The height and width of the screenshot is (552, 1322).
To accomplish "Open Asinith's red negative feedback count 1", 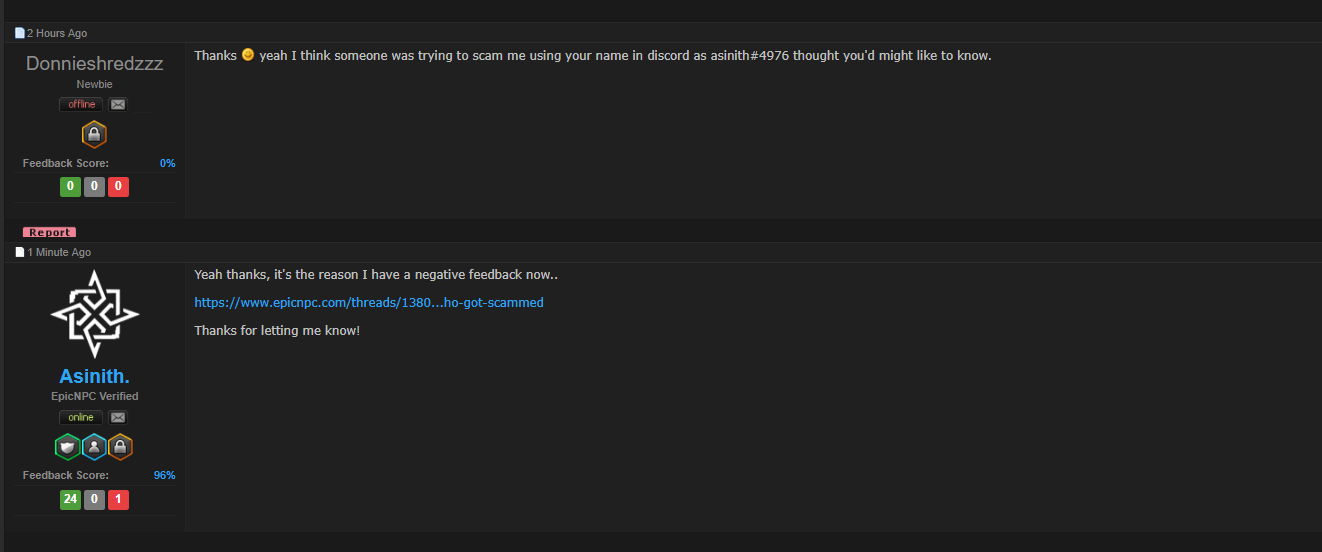I will pyautogui.click(x=118, y=499).
